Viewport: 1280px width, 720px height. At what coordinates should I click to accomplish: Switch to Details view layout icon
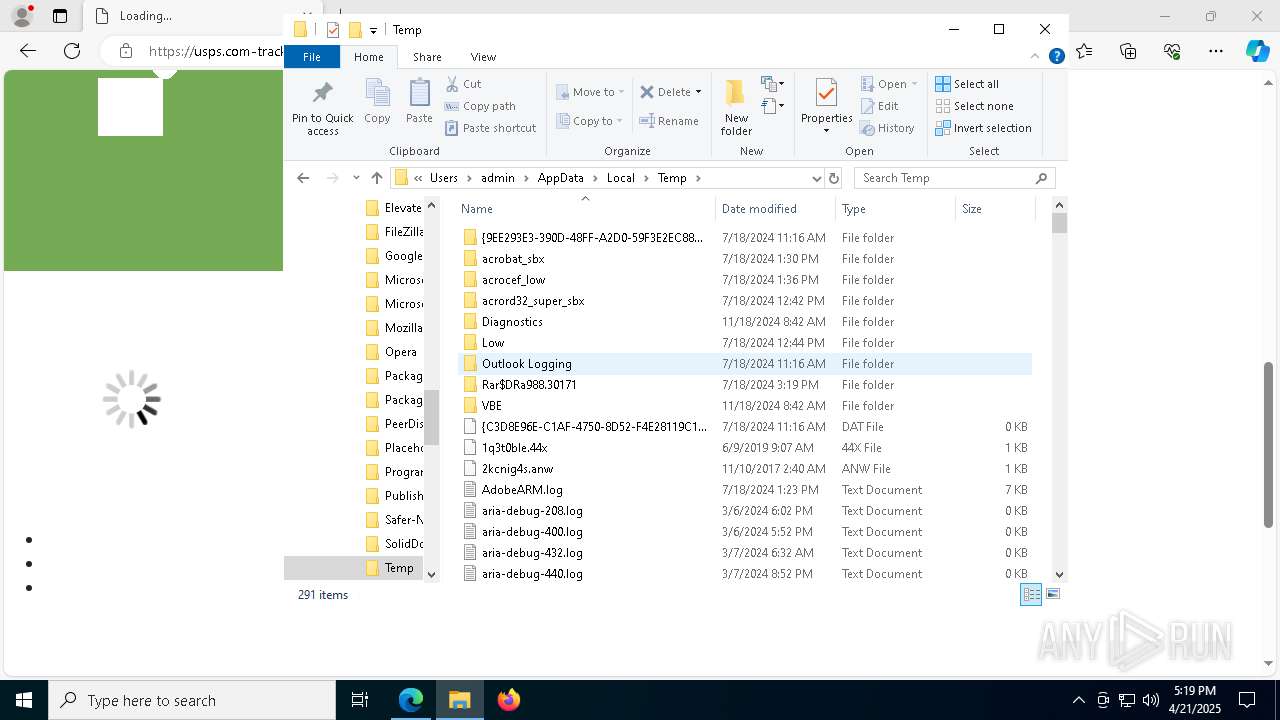[1031, 594]
